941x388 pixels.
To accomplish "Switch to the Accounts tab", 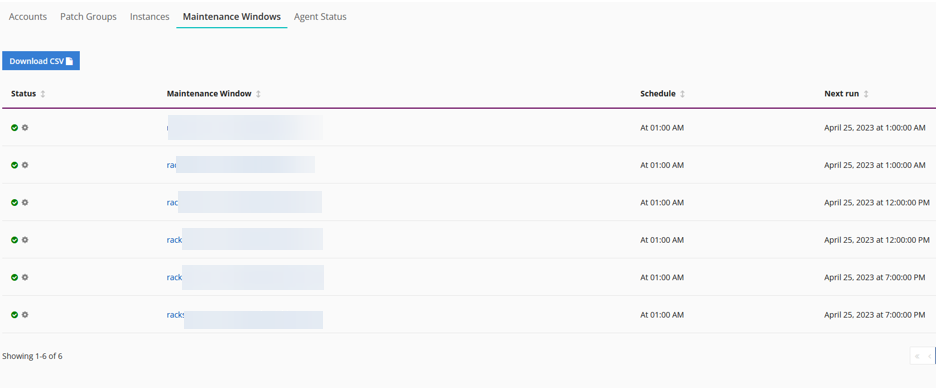I will [28, 17].
